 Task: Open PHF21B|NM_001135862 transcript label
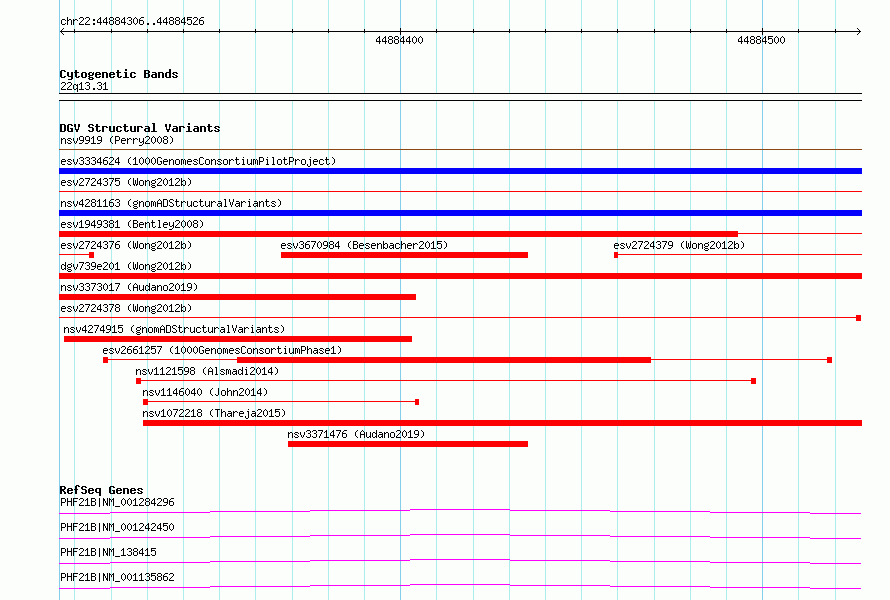point(117,577)
